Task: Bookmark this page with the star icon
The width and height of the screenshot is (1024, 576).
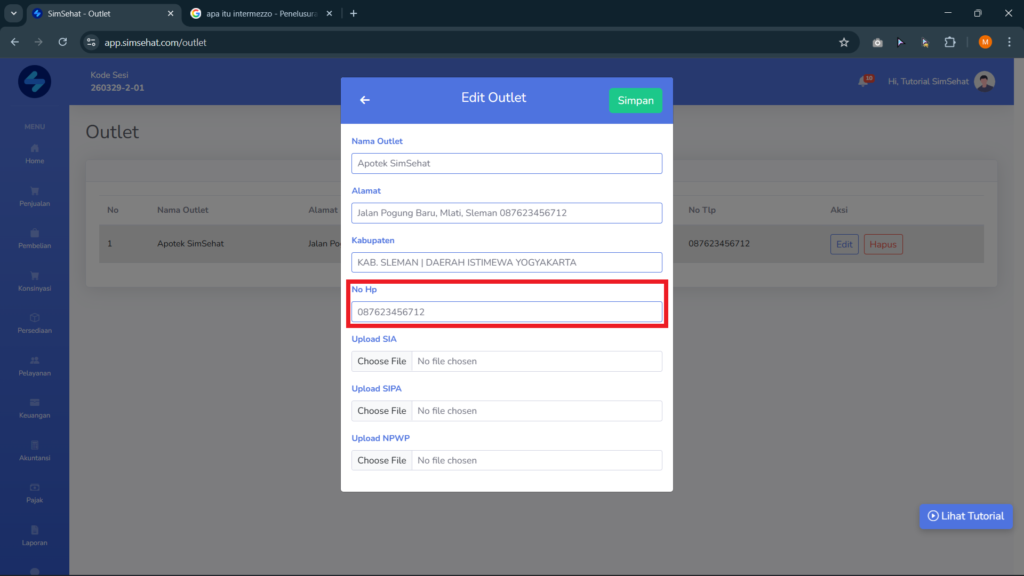Action: (844, 42)
